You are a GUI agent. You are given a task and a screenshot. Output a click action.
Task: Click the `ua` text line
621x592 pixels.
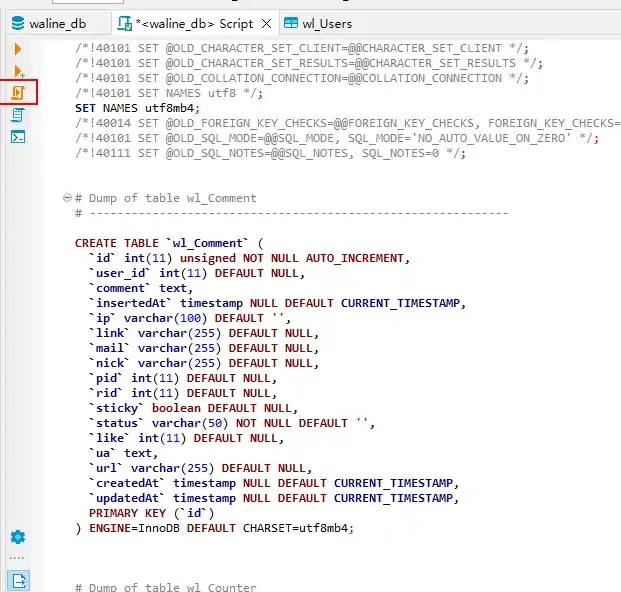(x=123, y=453)
